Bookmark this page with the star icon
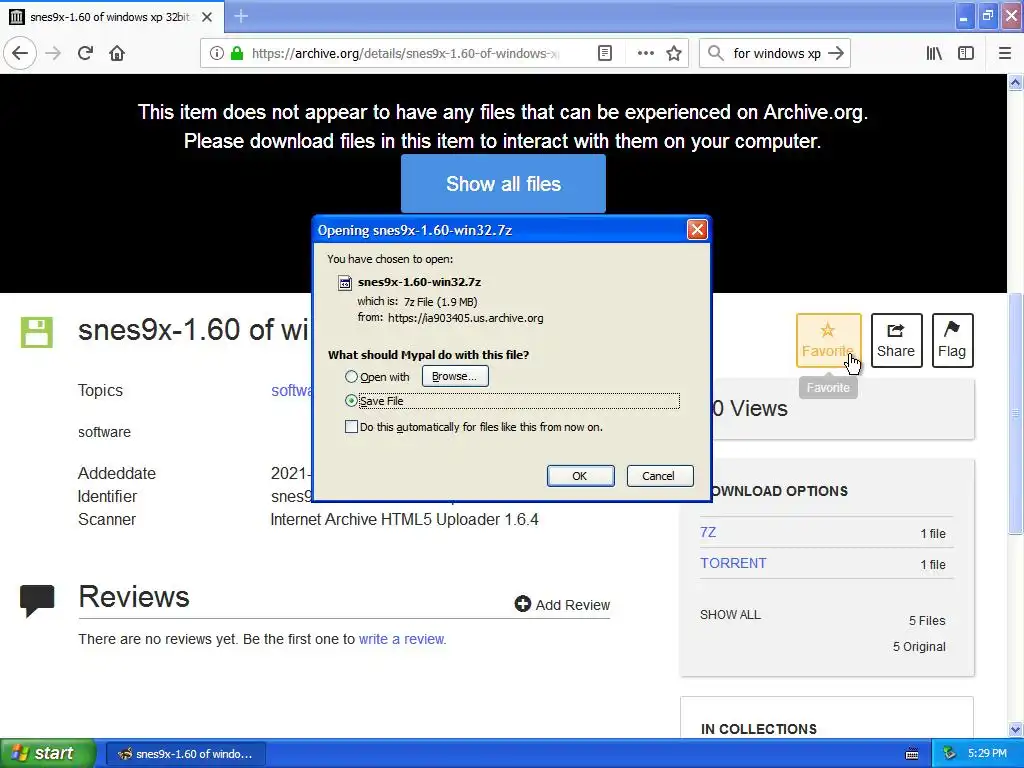Image resolution: width=1024 pixels, height=768 pixels. (674, 54)
